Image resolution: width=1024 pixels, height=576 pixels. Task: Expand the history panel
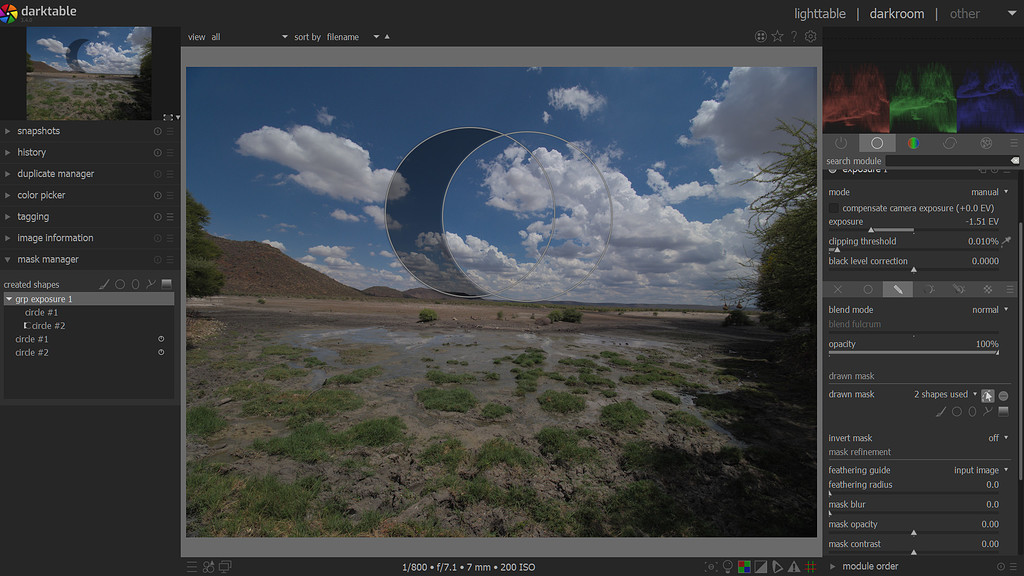coord(31,152)
